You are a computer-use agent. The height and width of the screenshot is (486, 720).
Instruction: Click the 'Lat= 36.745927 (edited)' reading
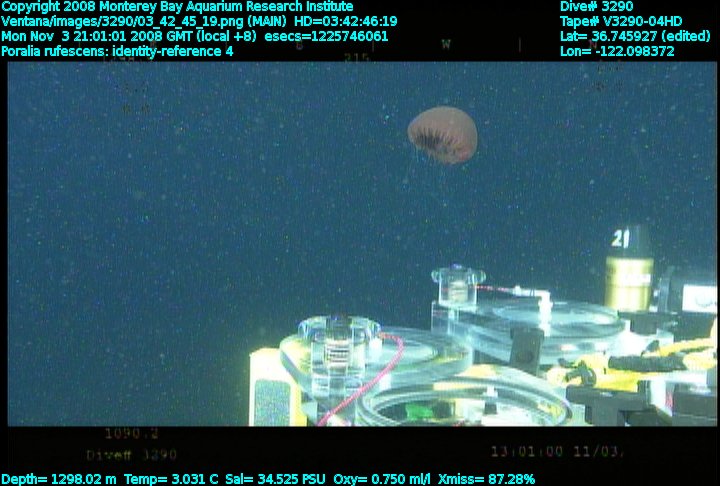635,36
